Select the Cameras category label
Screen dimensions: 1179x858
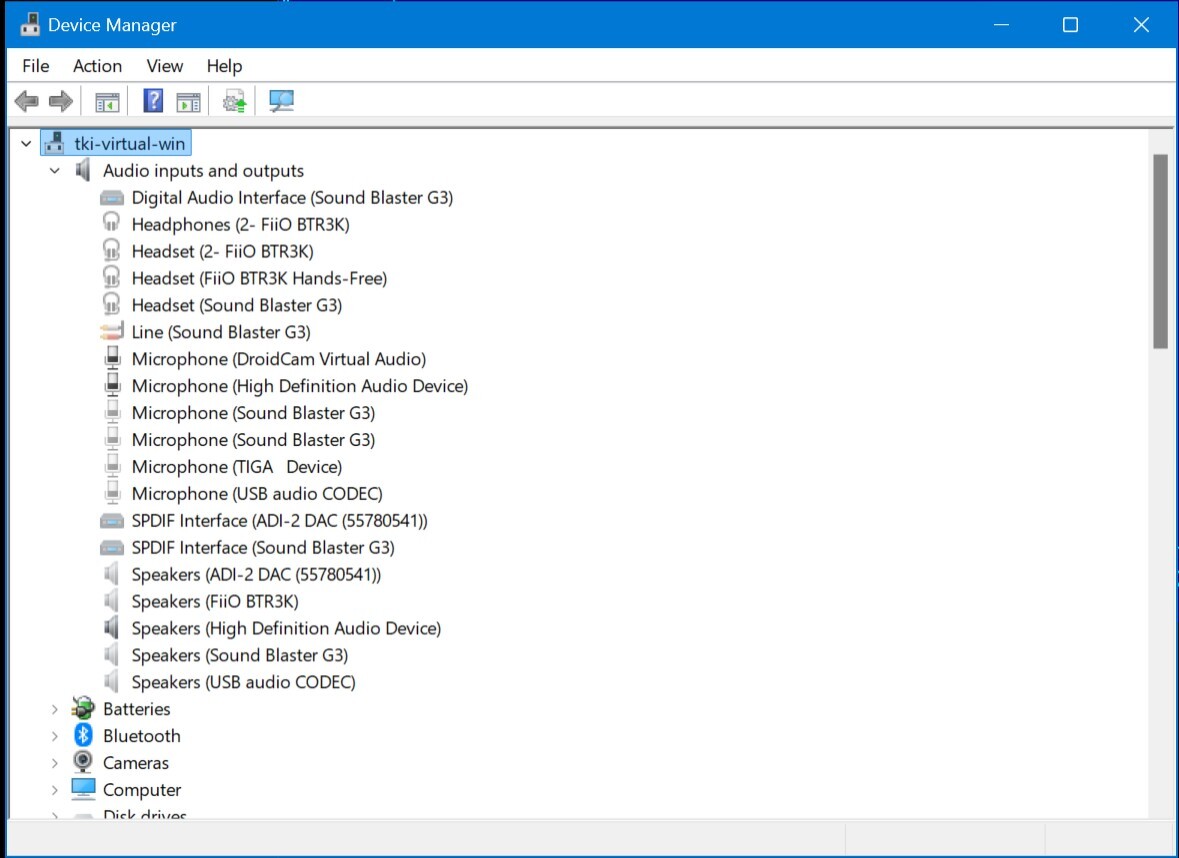coord(136,764)
